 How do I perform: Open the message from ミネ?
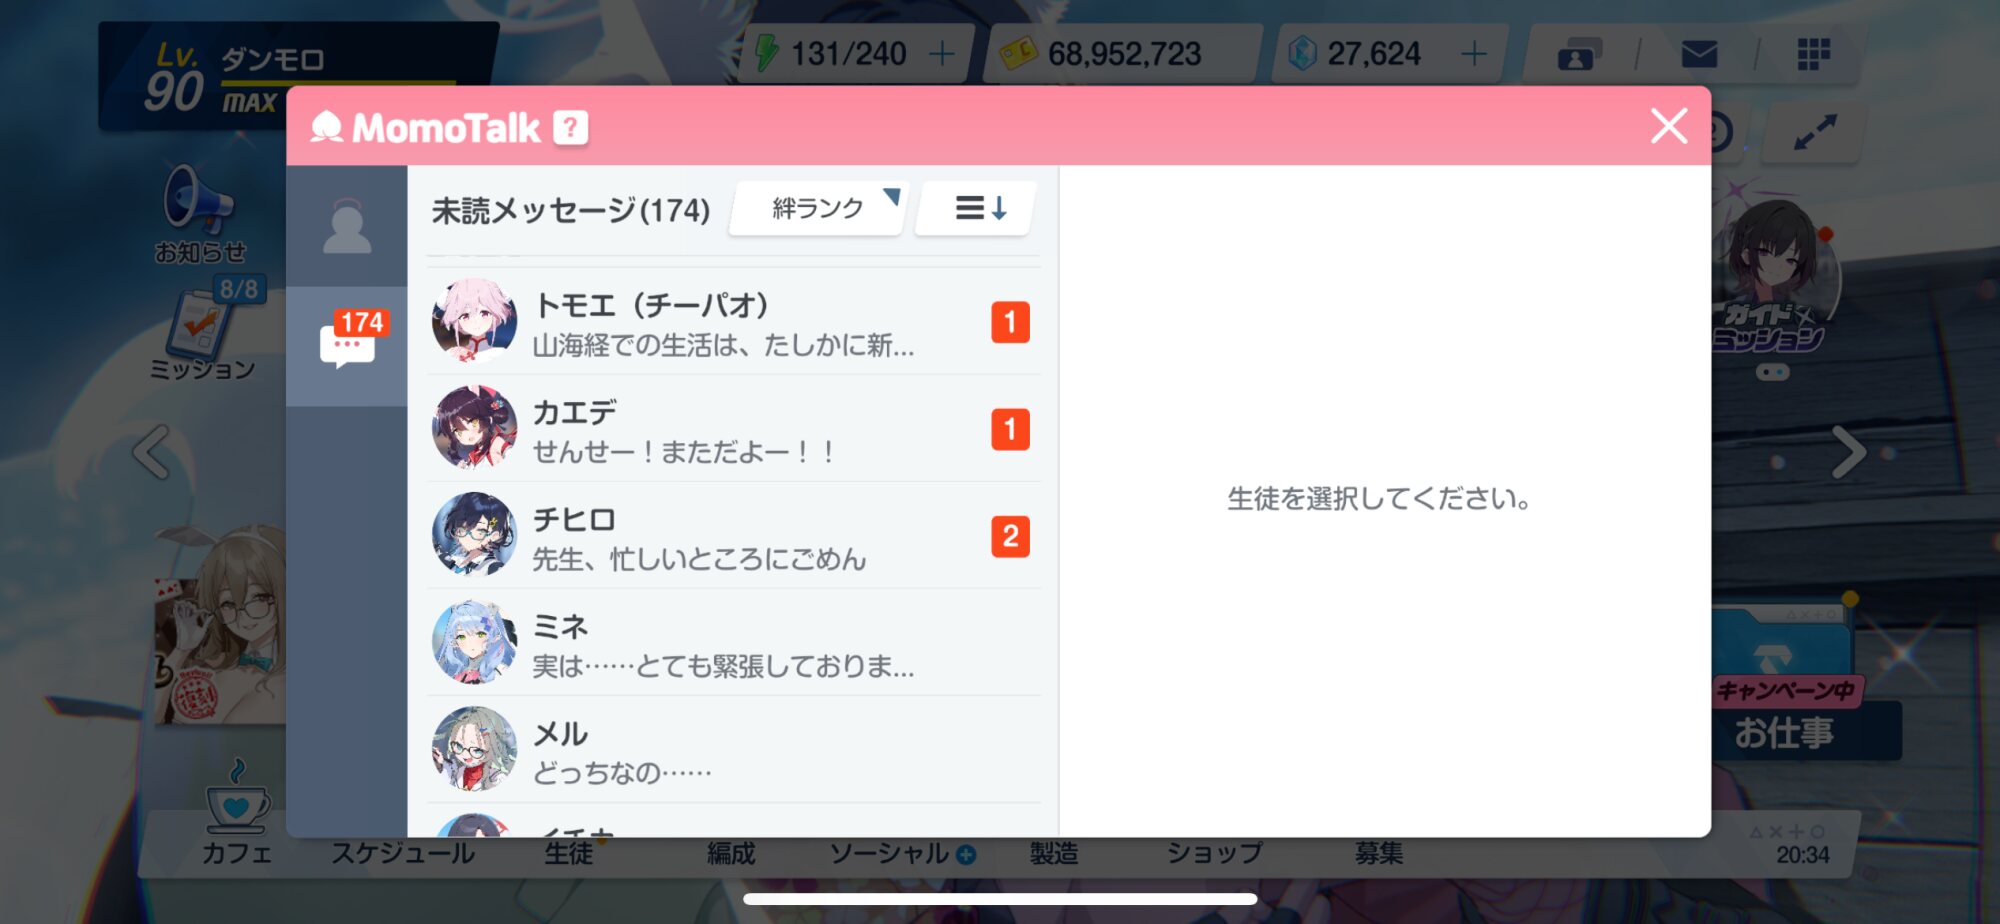[x=734, y=643]
